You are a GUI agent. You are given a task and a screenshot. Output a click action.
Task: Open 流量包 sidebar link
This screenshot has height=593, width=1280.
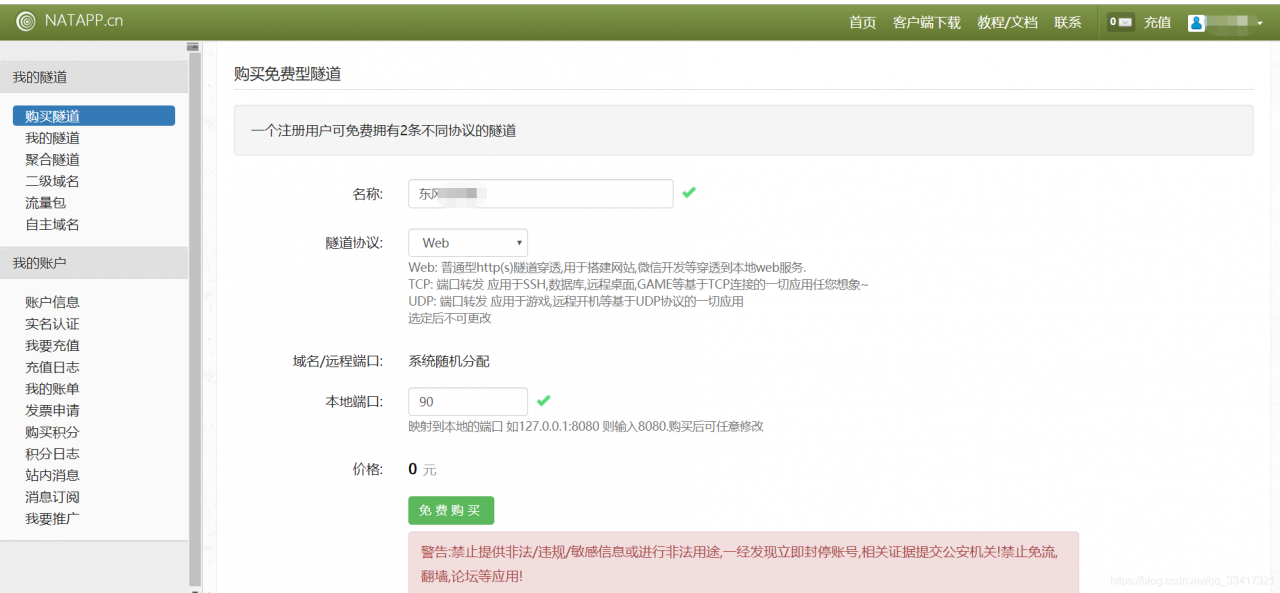click(45, 203)
